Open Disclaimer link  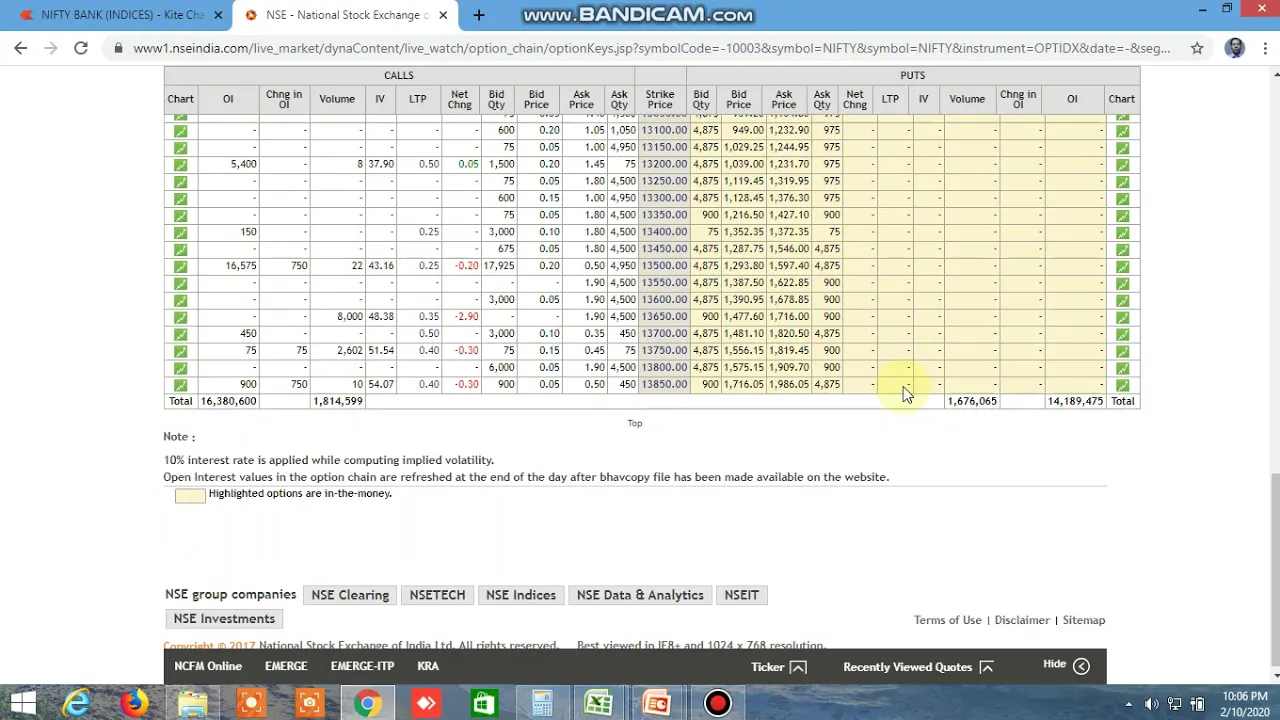tap(1022, 620)
